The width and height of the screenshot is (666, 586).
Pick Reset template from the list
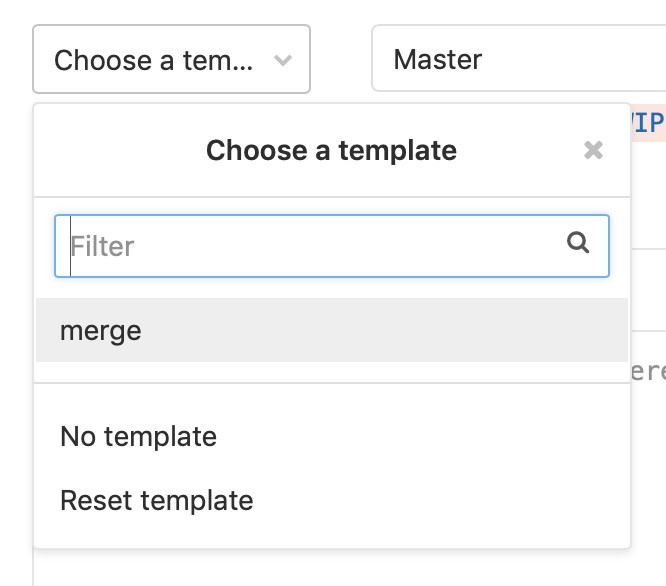[x=156, y=500]
